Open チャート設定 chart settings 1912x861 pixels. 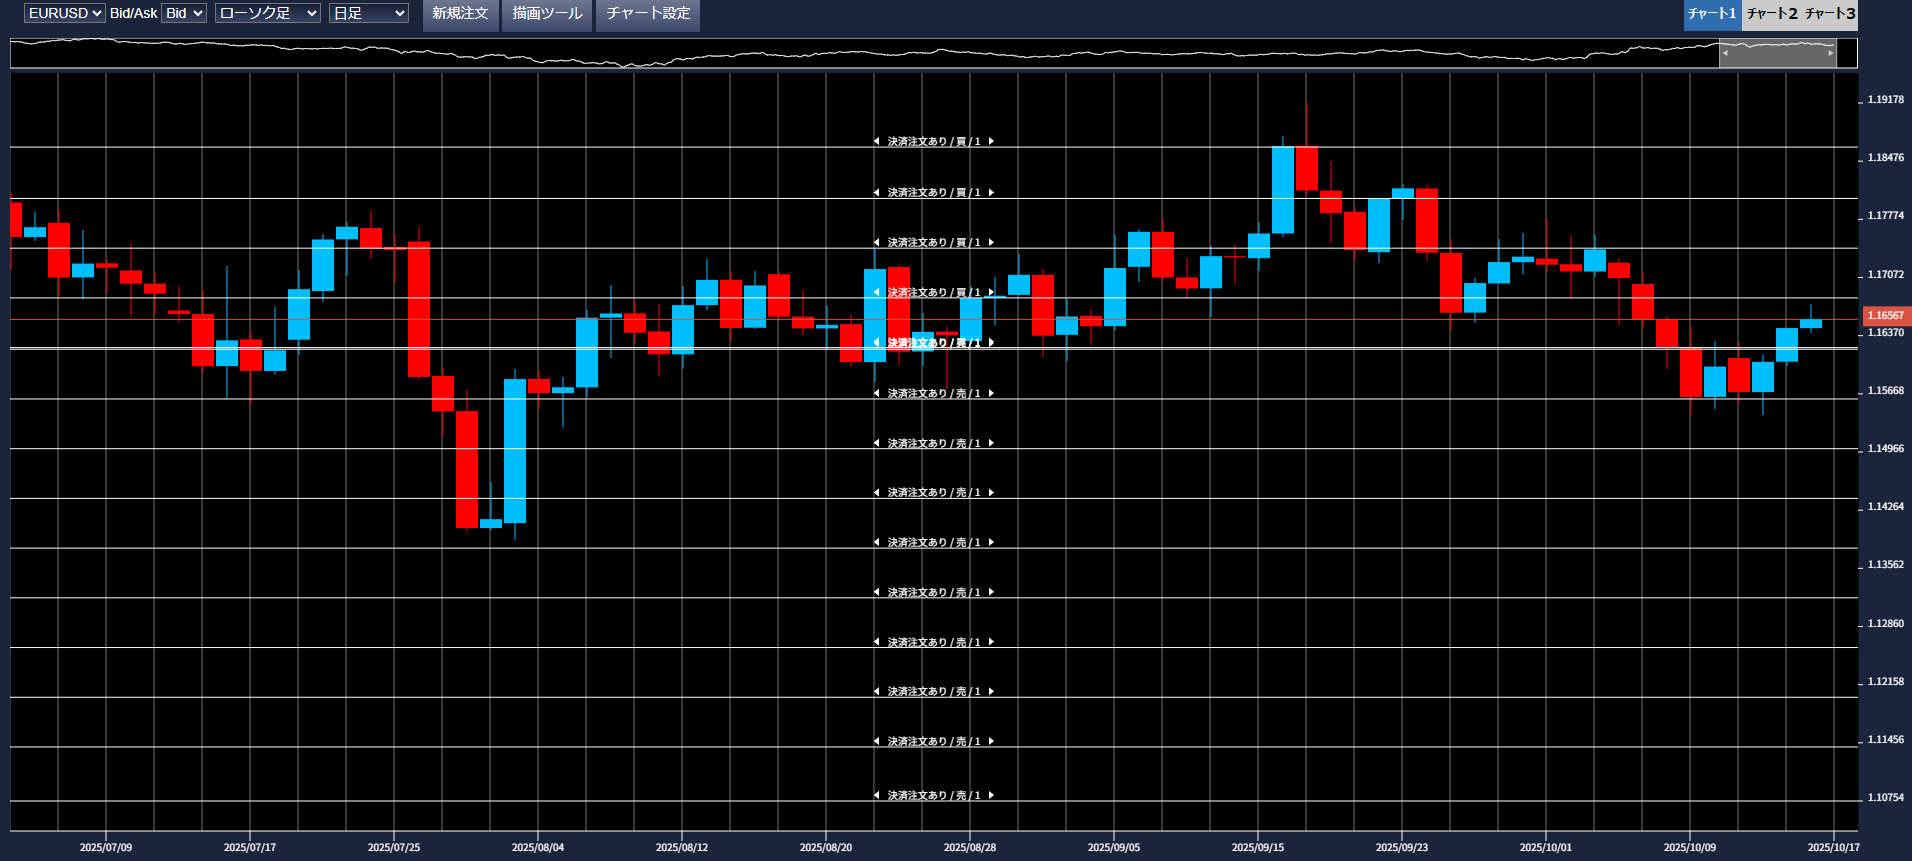(648, 14)
